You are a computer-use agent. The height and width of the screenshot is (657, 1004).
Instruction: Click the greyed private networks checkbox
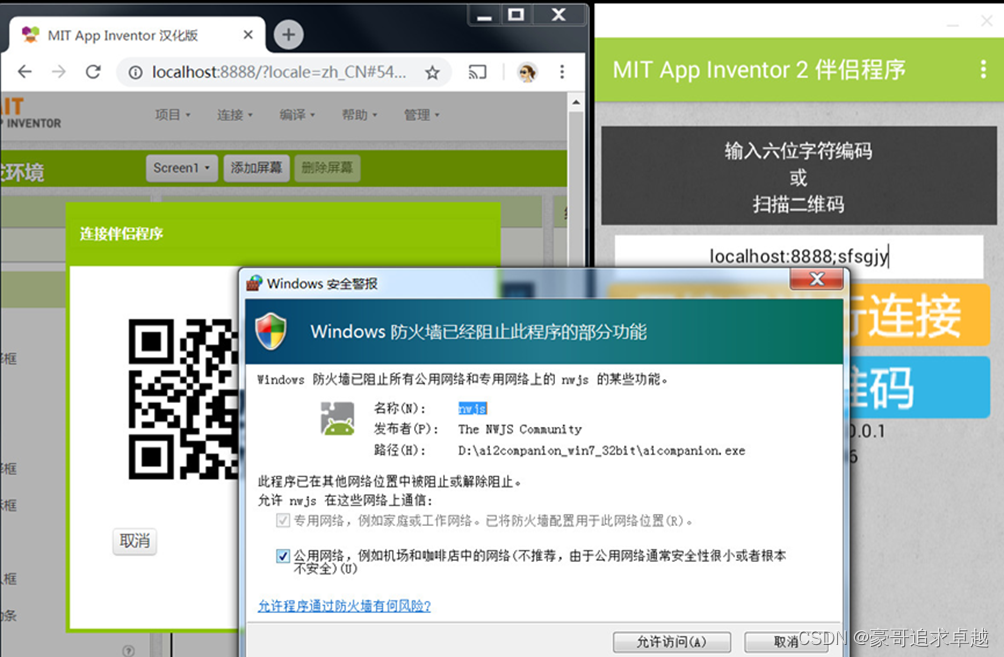point(282,521)
